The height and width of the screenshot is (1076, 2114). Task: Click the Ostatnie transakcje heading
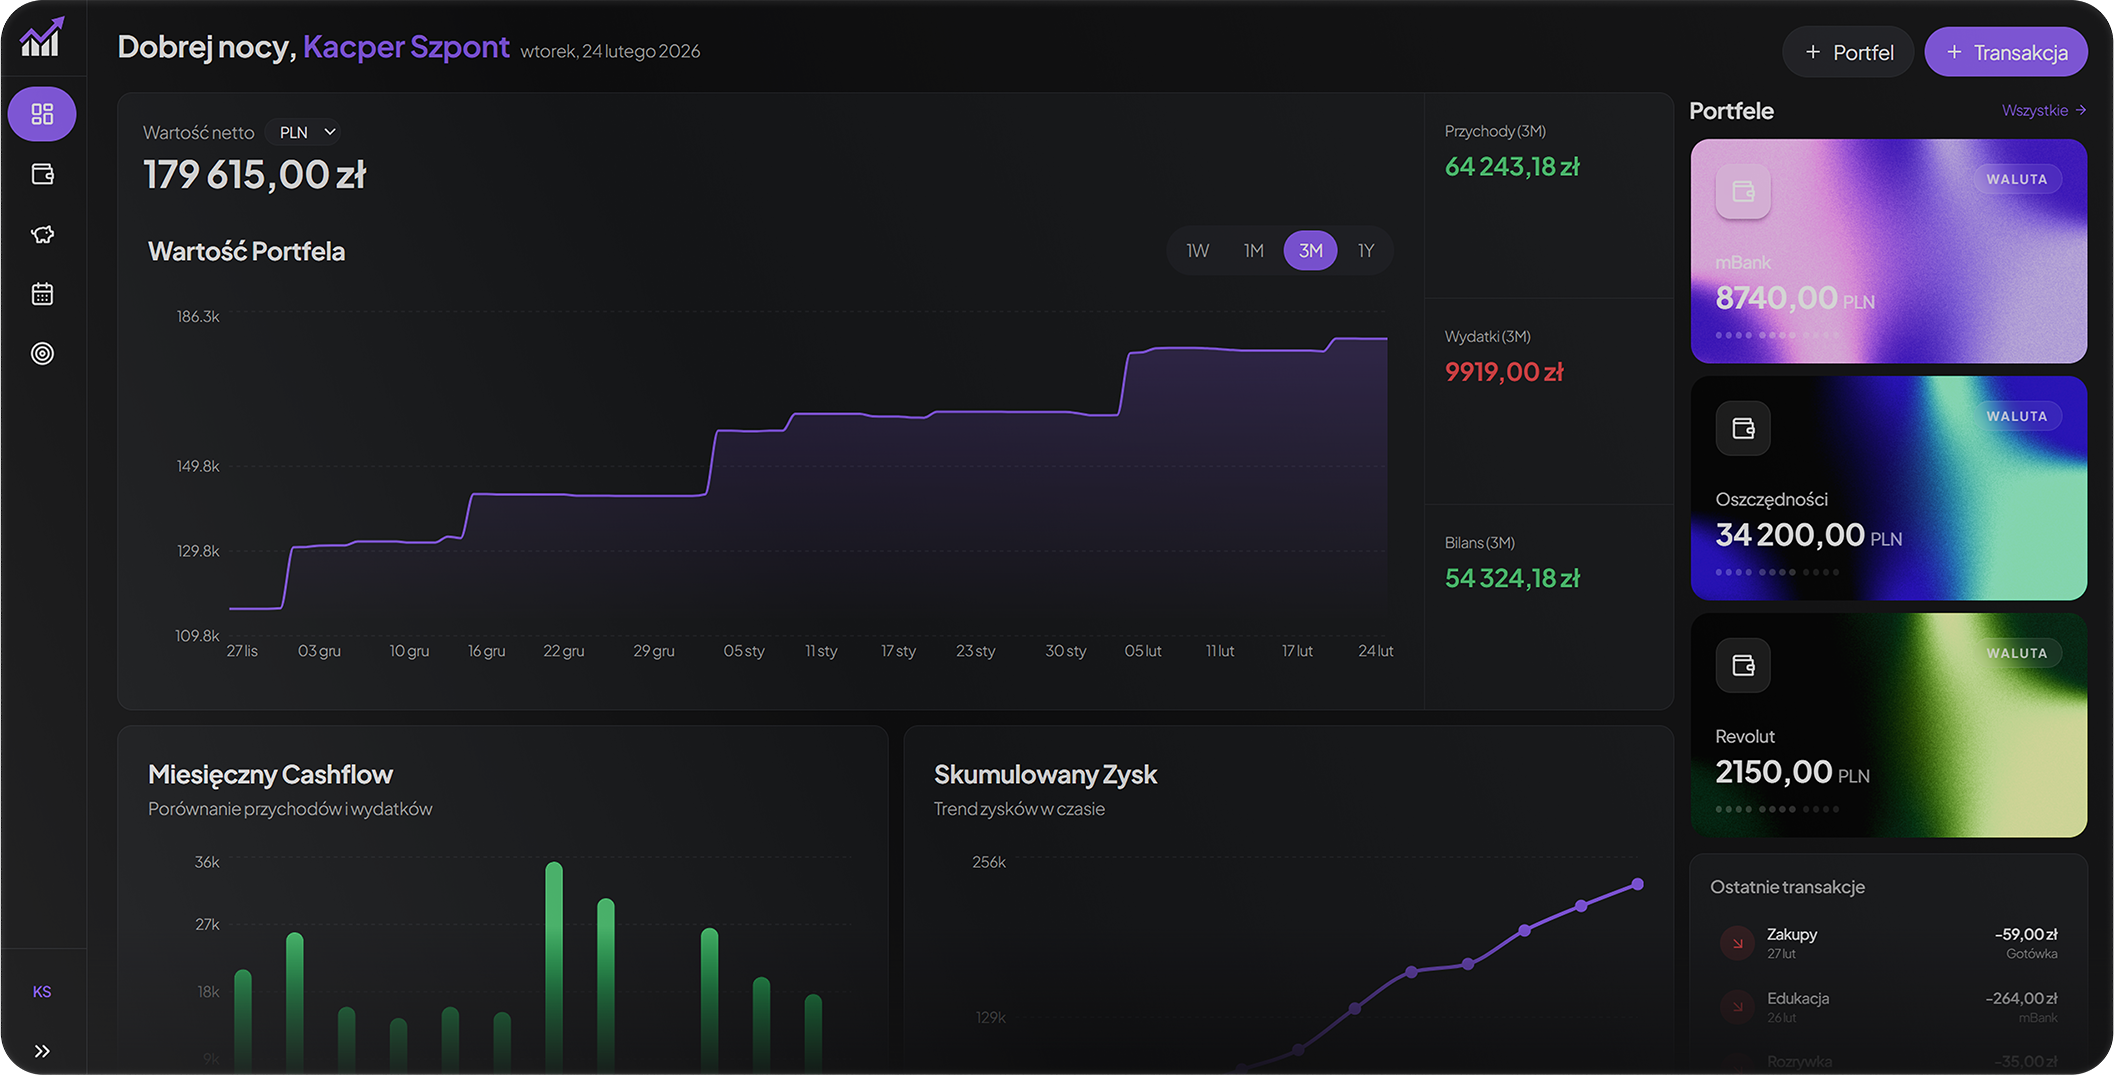pos(1787,887)
